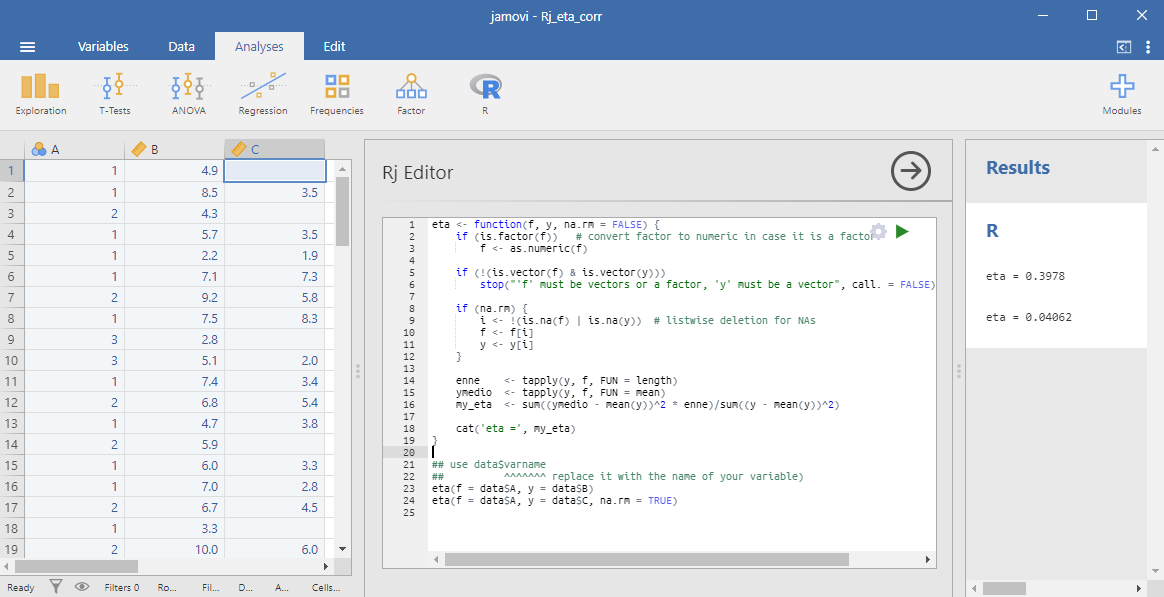Screen dimensions: 1164x597
Task: Open the R editor menu
Action: [x=485, y=94]
